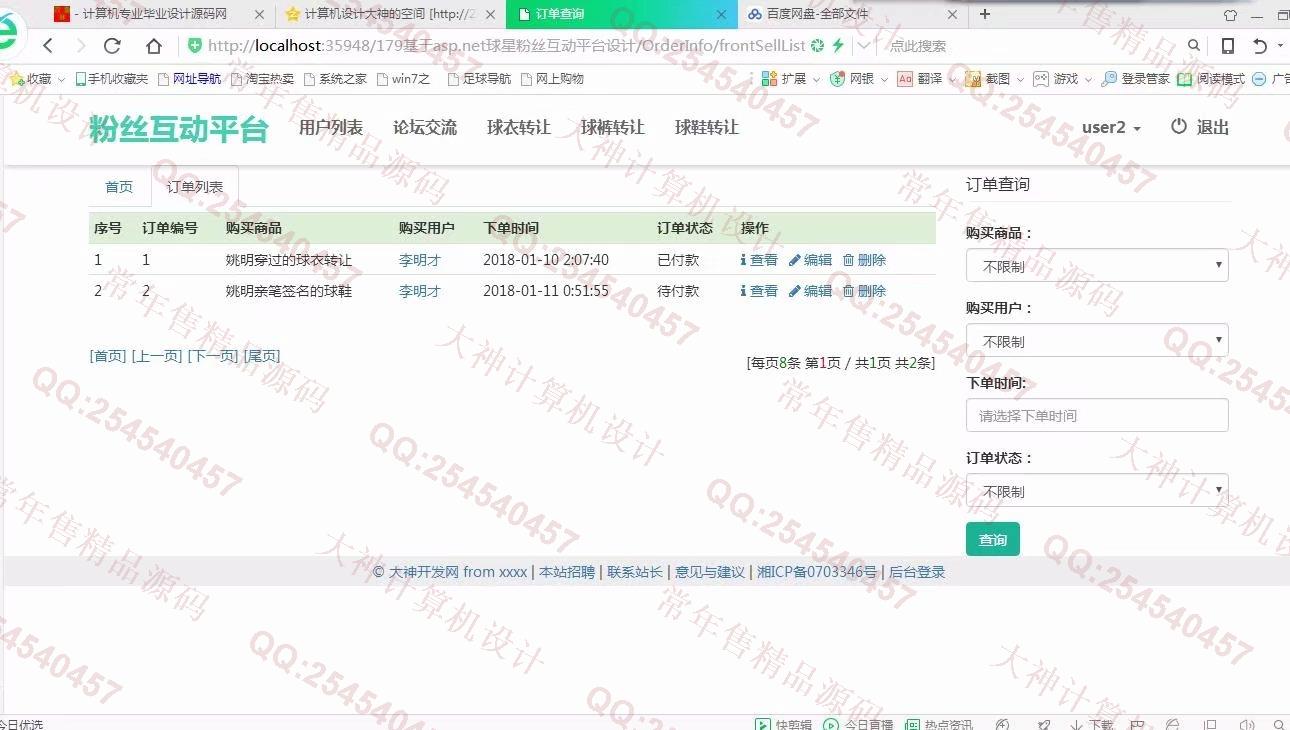
Task: Open the 足球导航 bookmark
Action: pyautogui.click(x=479, y=79)
